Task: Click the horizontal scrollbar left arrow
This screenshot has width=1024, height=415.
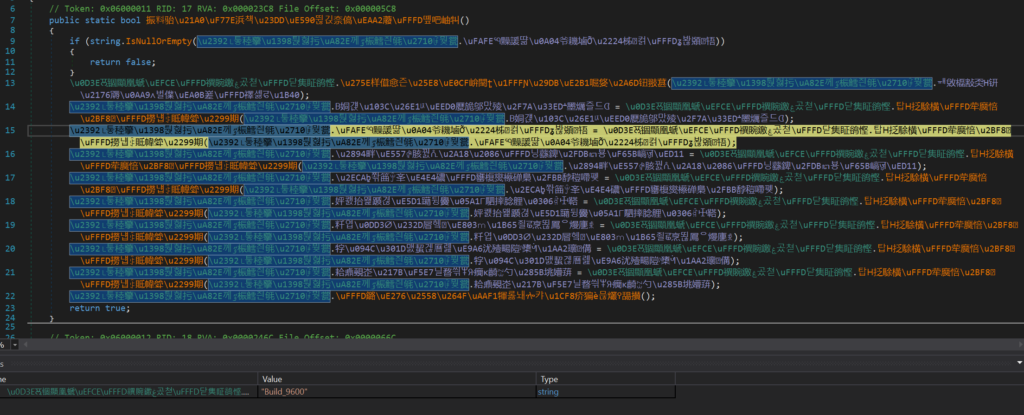Action: tap(24, 344)
